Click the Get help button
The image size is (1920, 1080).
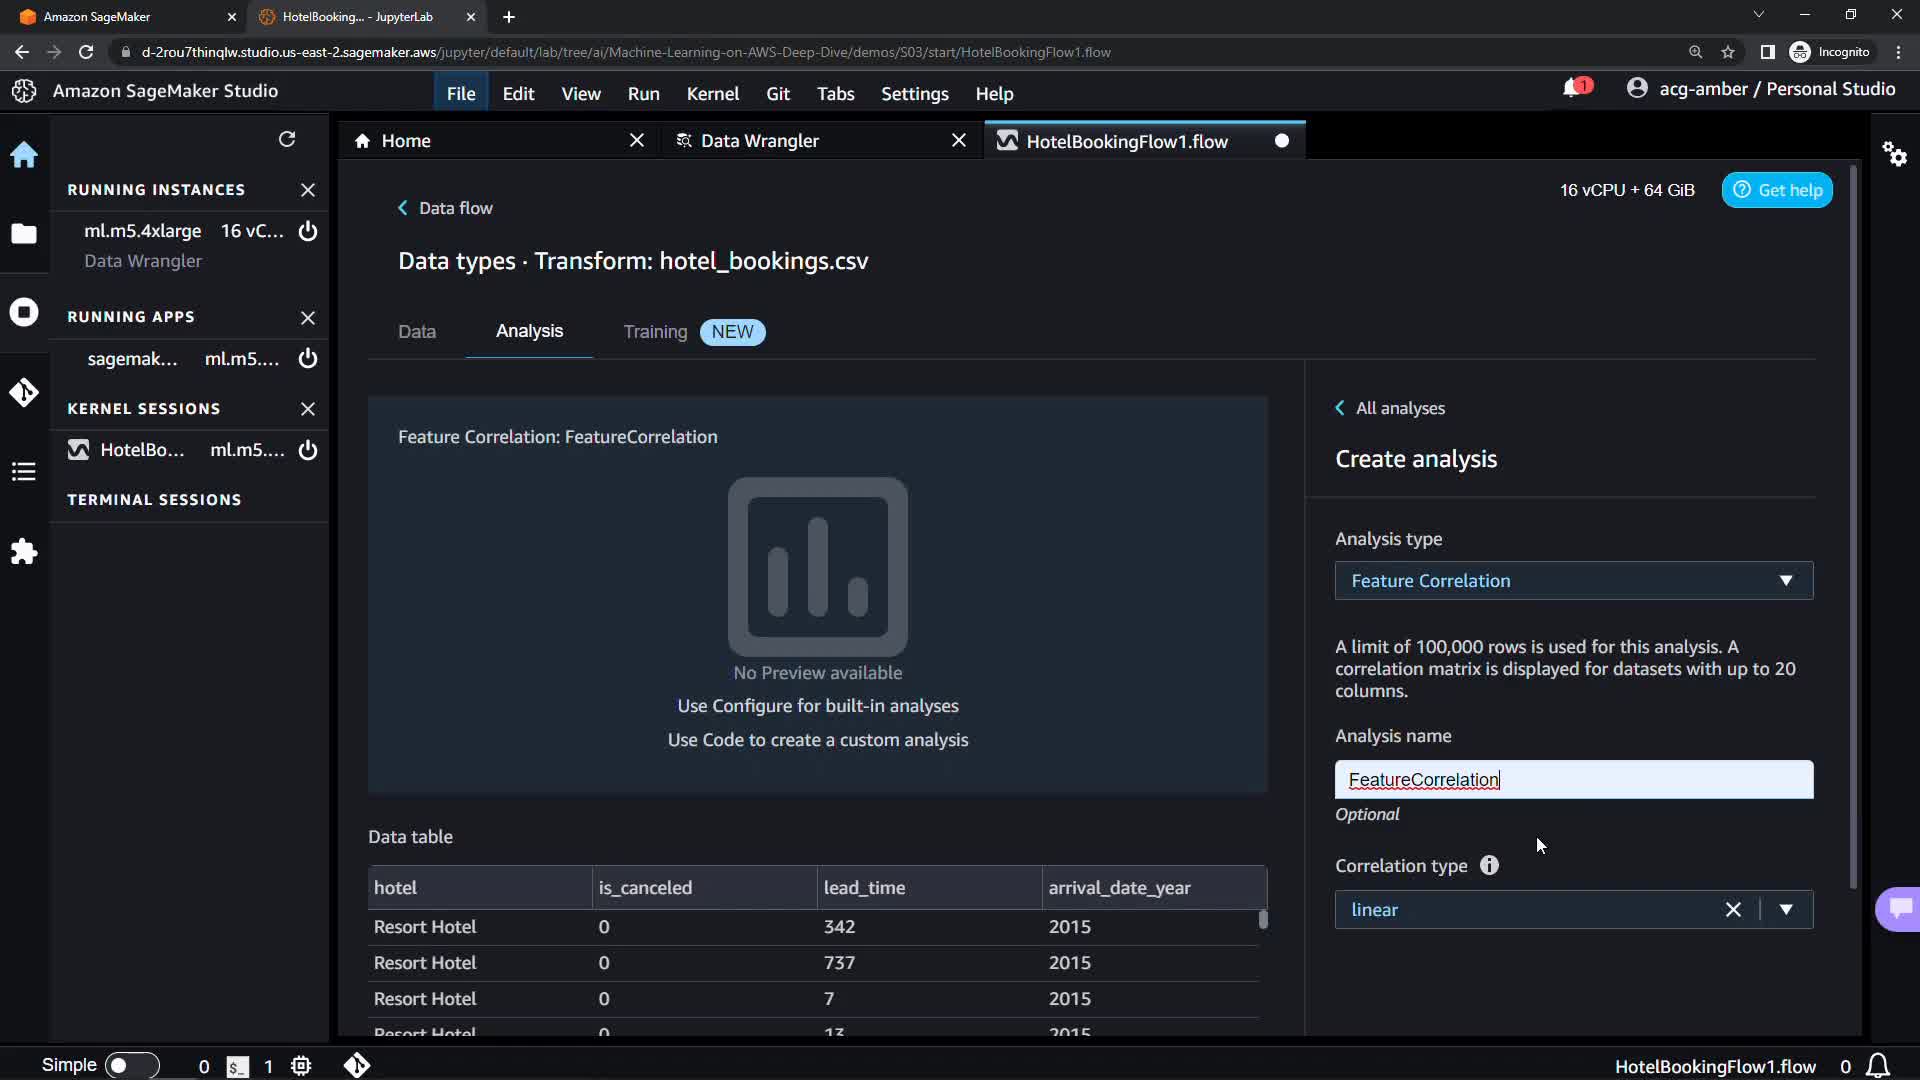click(1777, 190)
